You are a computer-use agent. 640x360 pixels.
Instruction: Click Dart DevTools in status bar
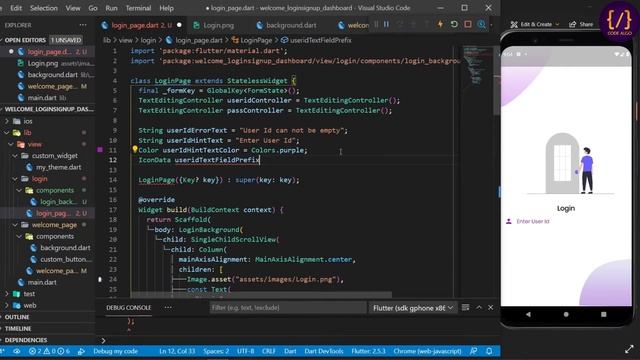(x=324, y=351)
